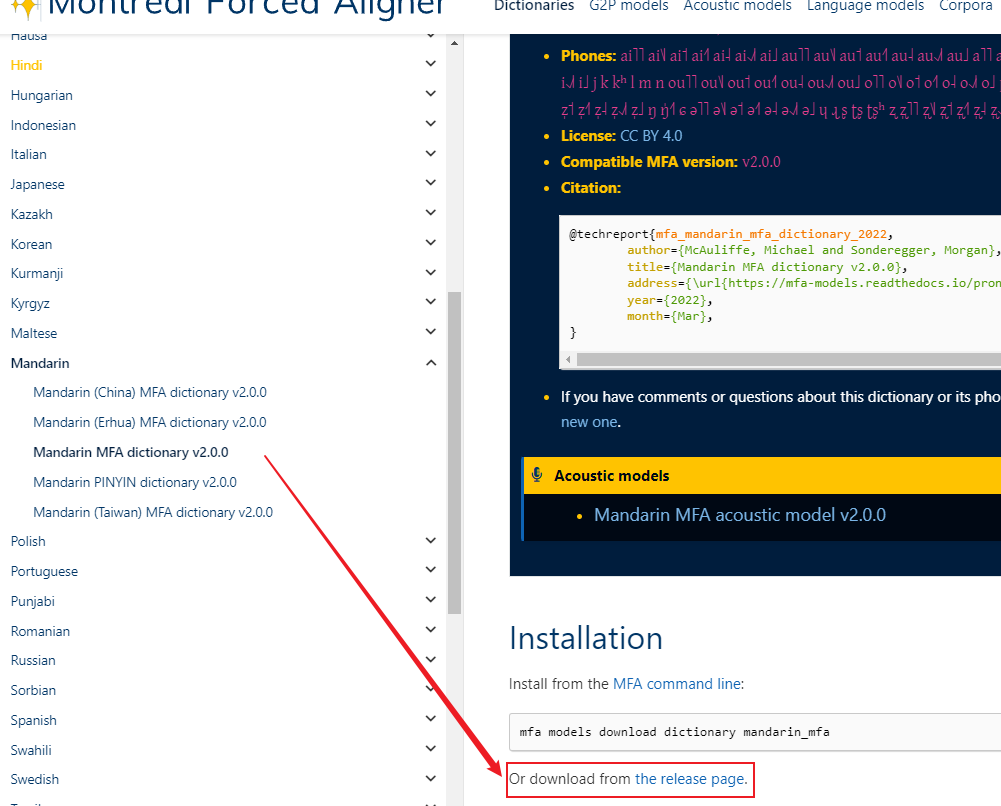Click the 'mfa_mandarin_mfa_dictionary_2022' citation key

771,234
